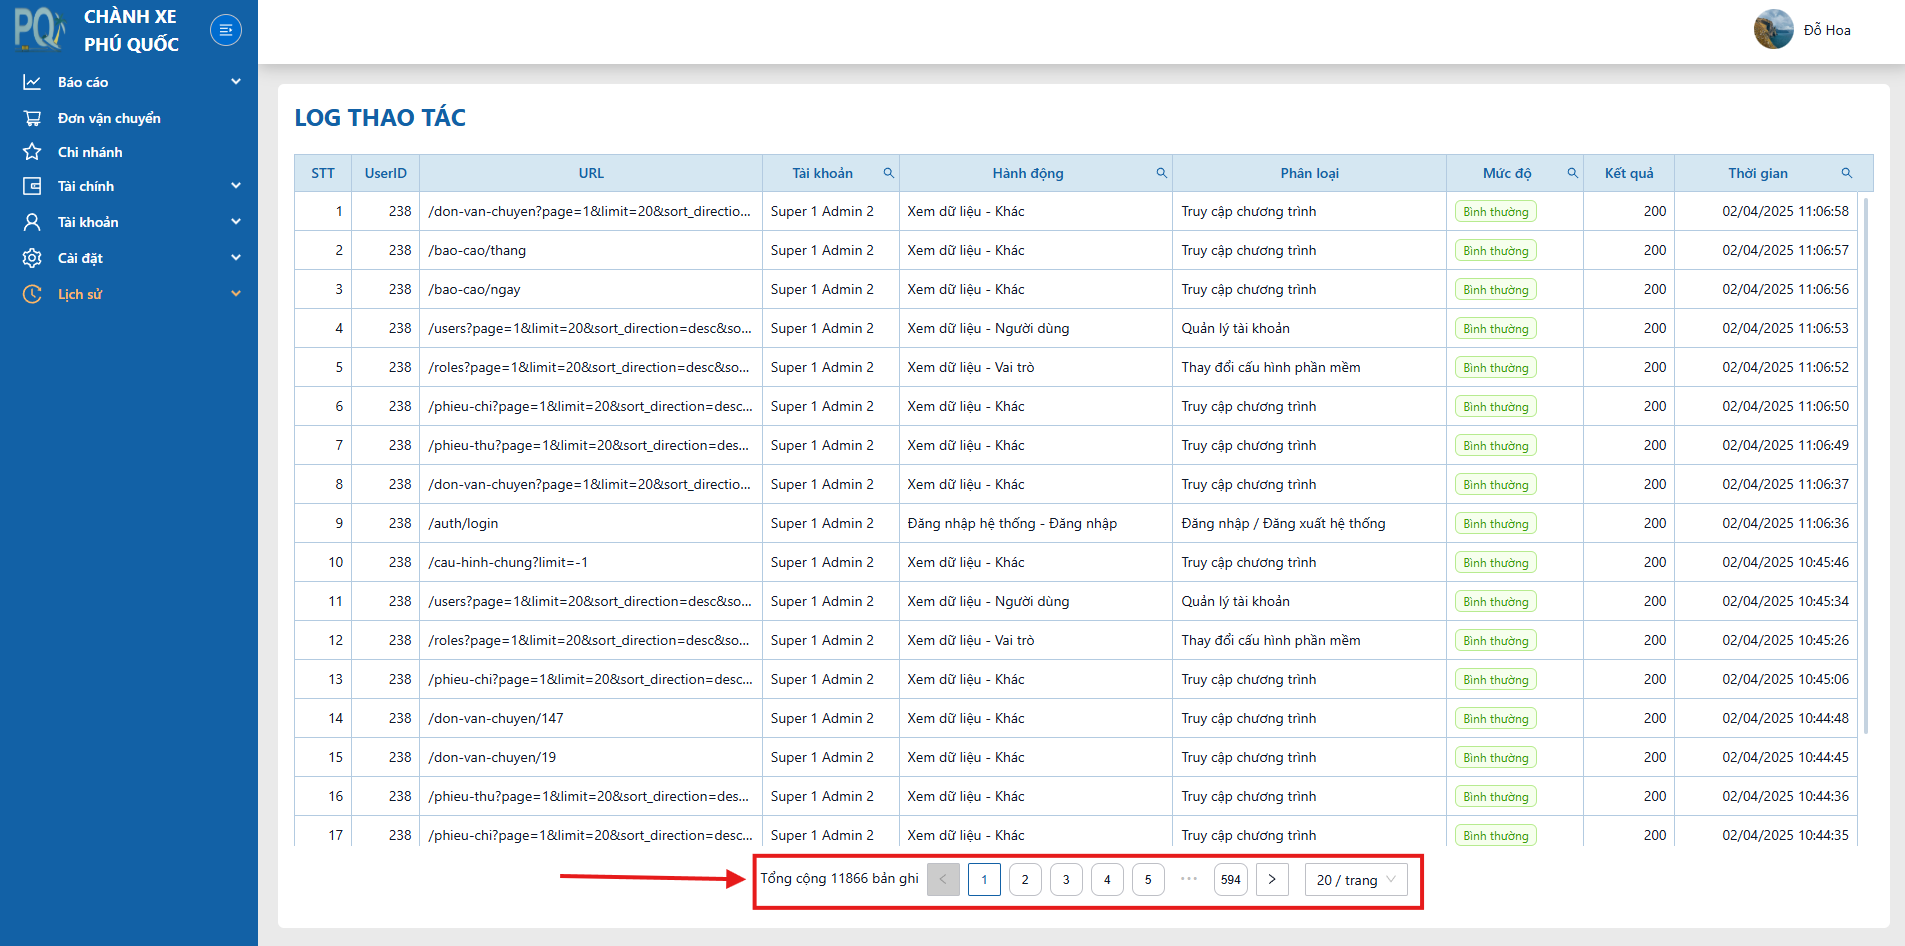Select current page 1 button
Screen dimensions: 1905x946
(x=984, y=880)
